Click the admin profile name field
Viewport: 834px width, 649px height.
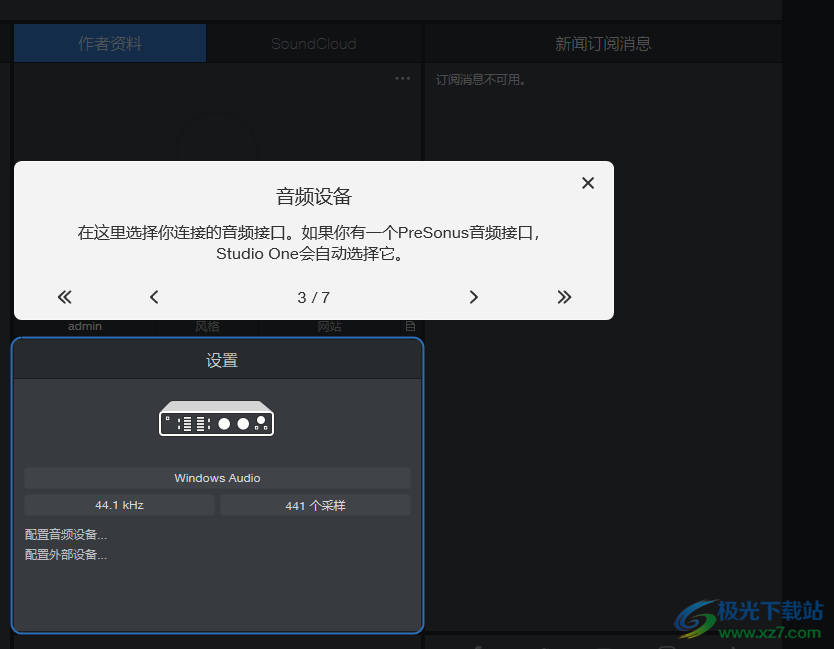[x=85, y=325]
